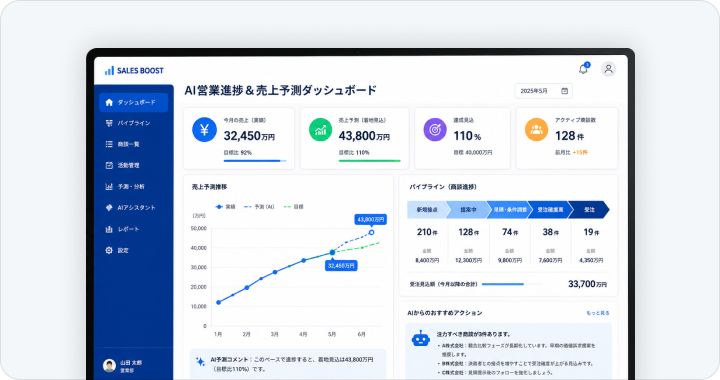
Task: Click the 38件 pipeline count
Action: pos(551,232)
